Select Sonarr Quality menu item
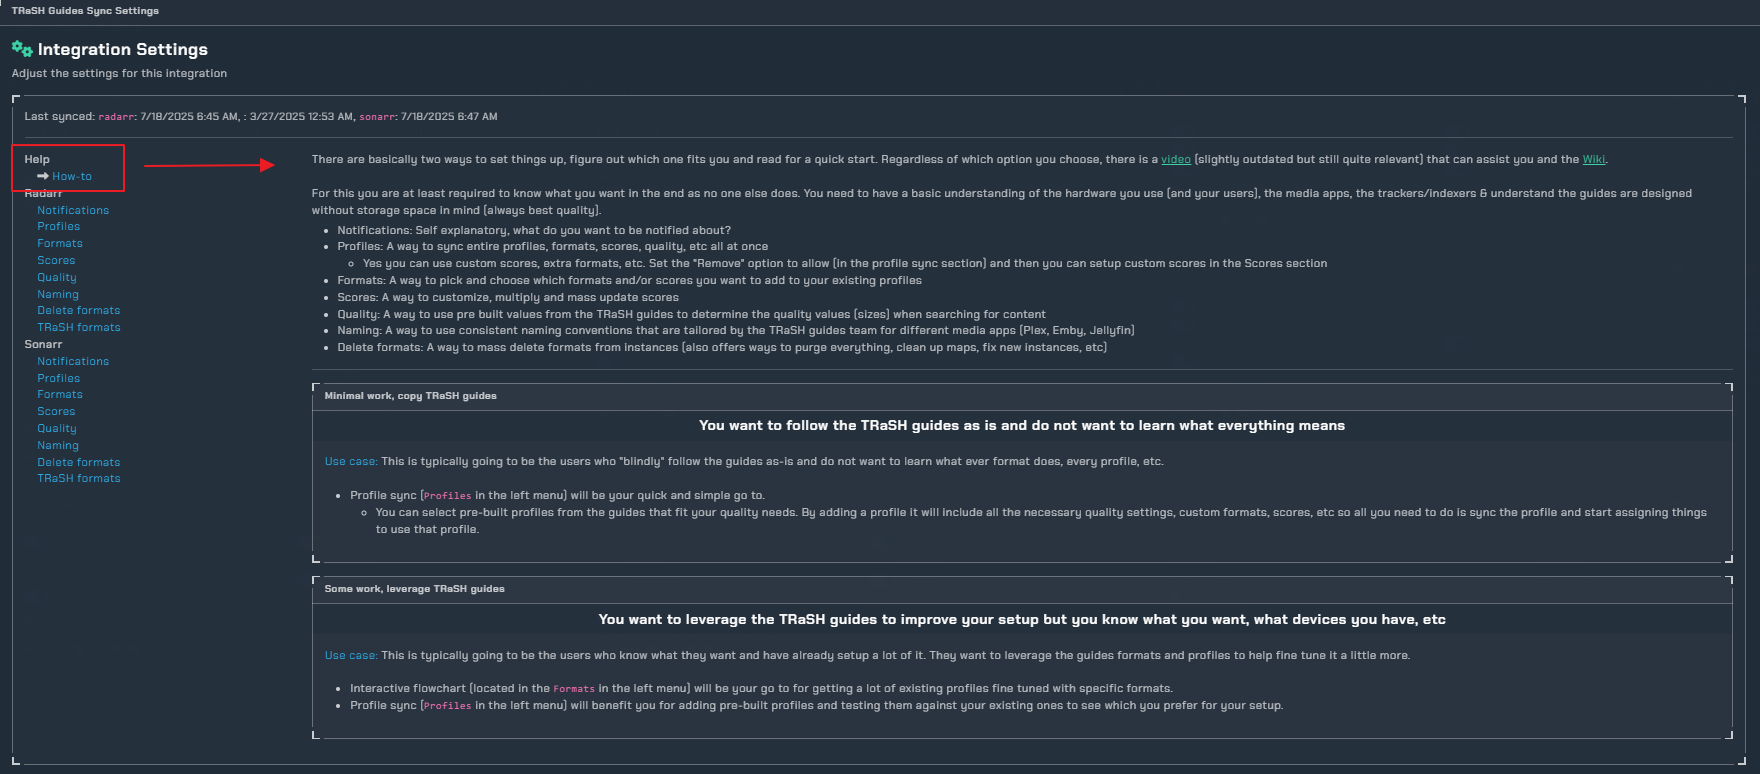The image size is (1760, 774). pyautogui.click(x=57, y=428)
